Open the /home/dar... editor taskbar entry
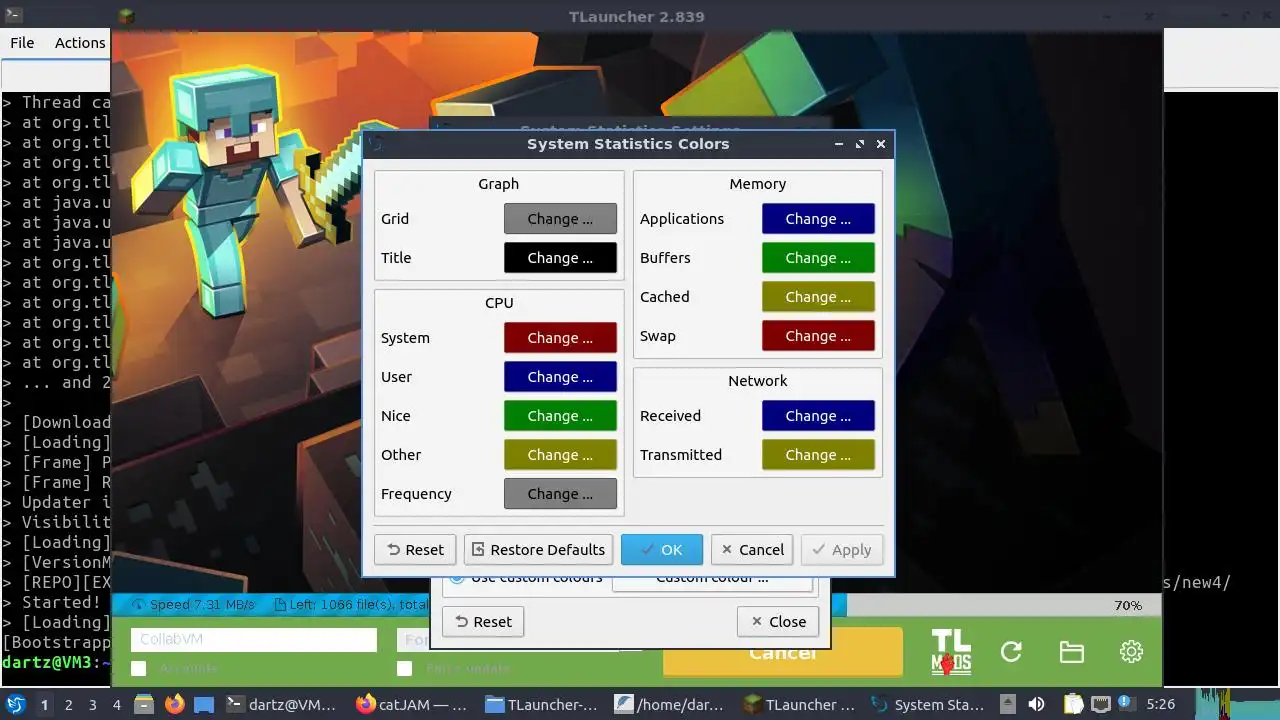The width and height of the screenshot is (1280, 720). (670, 704)
